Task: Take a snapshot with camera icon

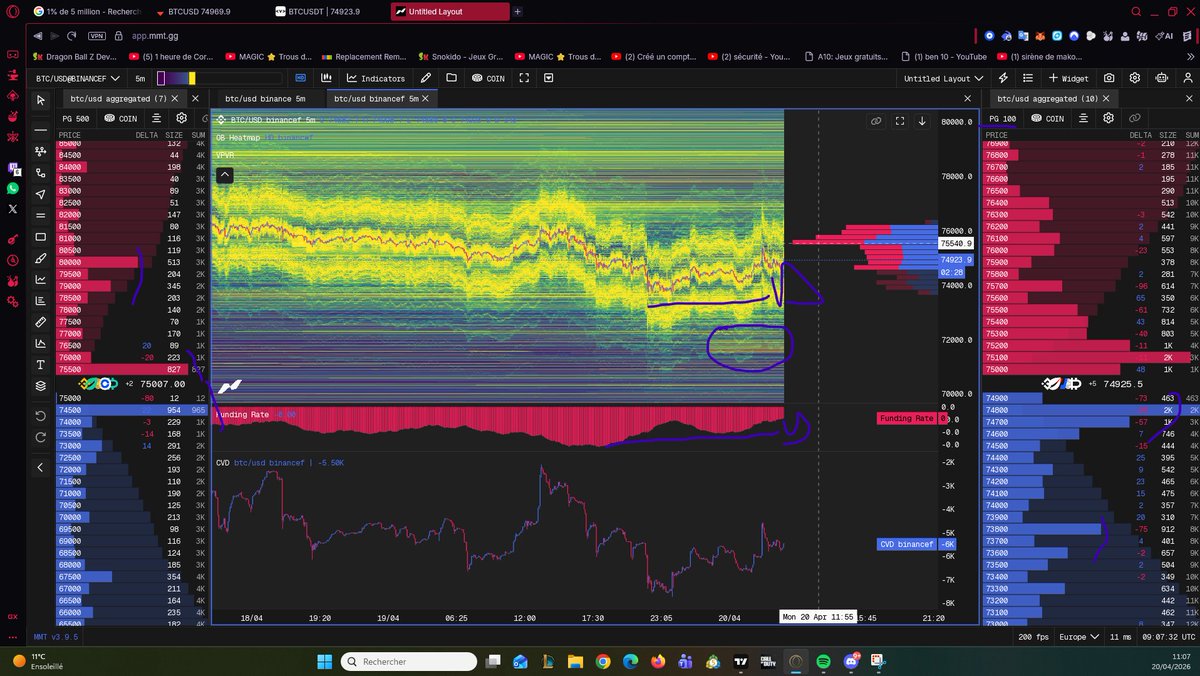Action: coord(1109,78)
